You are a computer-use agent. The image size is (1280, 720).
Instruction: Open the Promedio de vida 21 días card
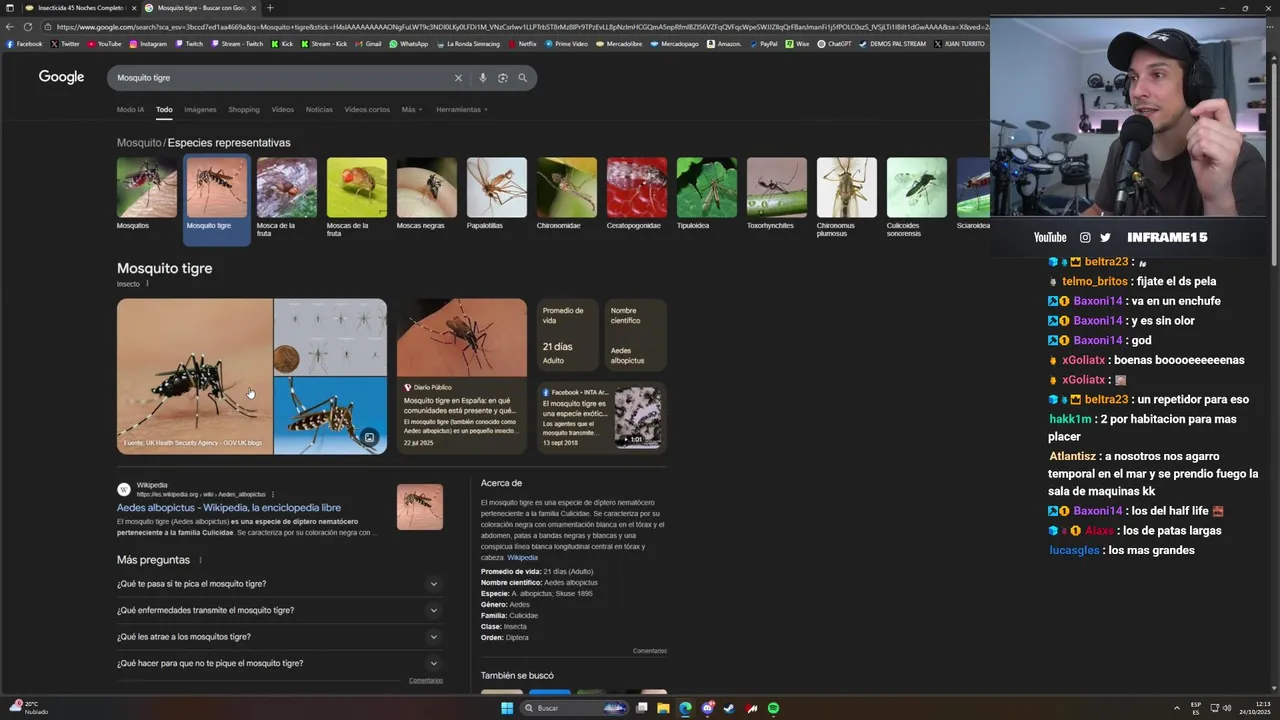coord(567,336)
